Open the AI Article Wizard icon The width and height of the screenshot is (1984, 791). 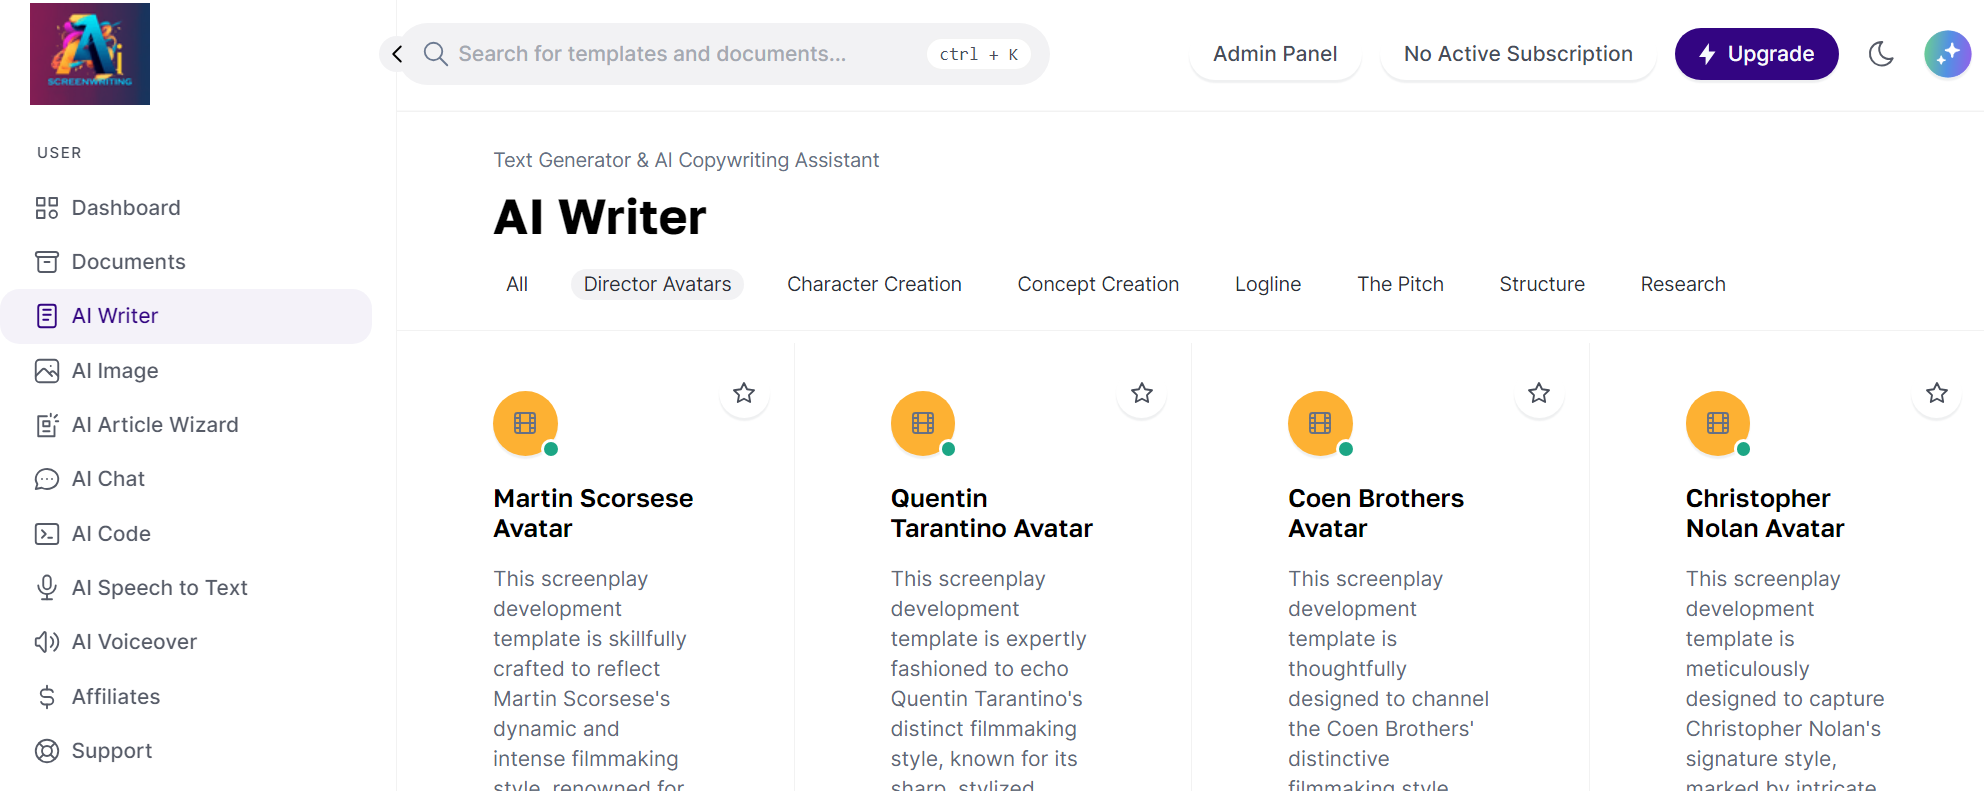[x=47, y=425]
